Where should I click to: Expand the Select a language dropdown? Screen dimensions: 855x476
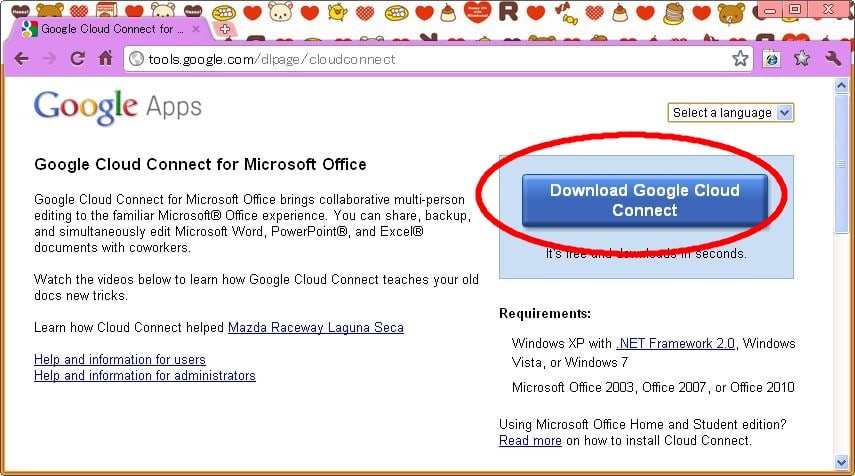(731, 113)
